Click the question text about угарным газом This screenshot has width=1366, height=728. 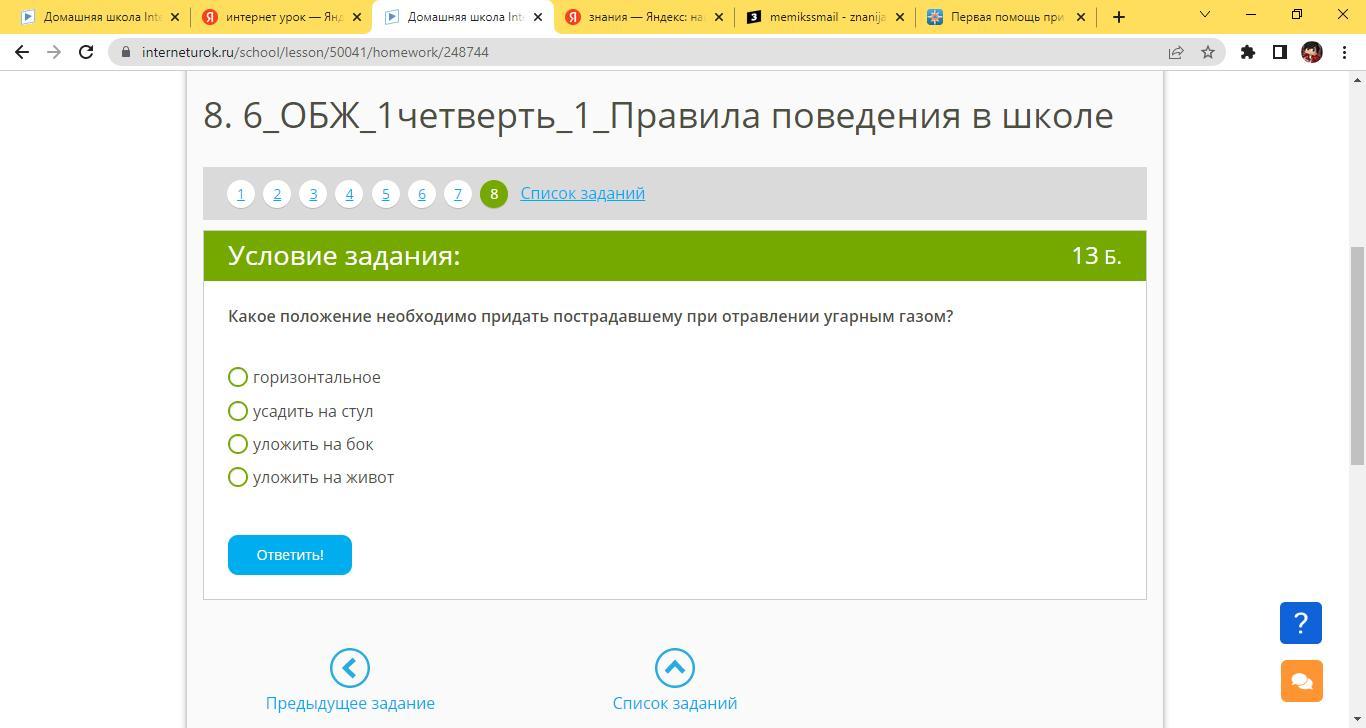(x=590, y=316)
